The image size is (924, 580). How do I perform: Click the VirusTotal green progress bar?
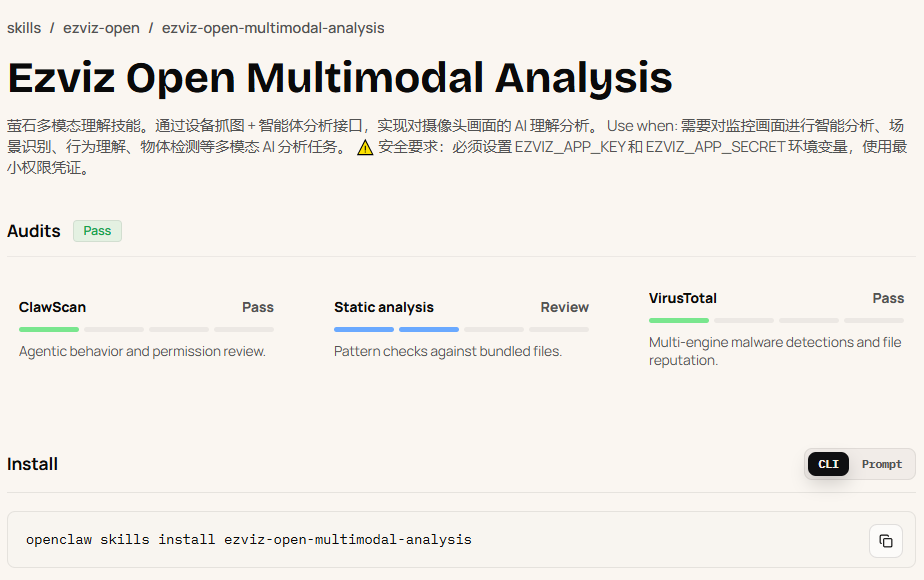(679, 321)
